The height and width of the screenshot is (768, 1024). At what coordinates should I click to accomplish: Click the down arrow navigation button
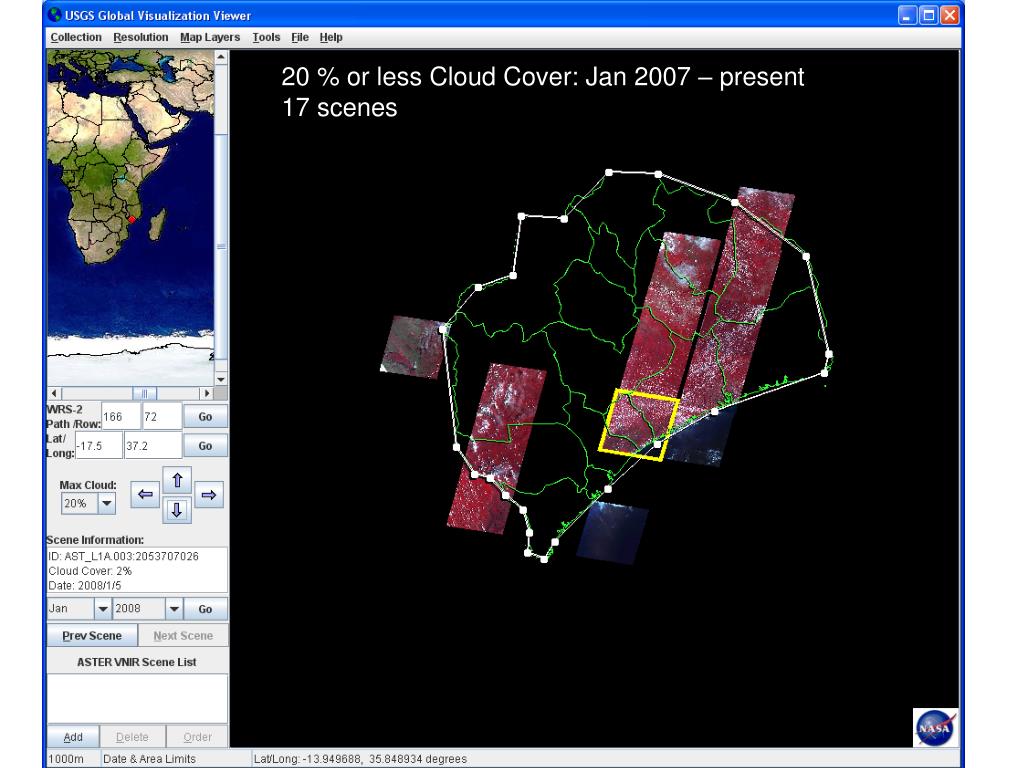coord(176,510)
